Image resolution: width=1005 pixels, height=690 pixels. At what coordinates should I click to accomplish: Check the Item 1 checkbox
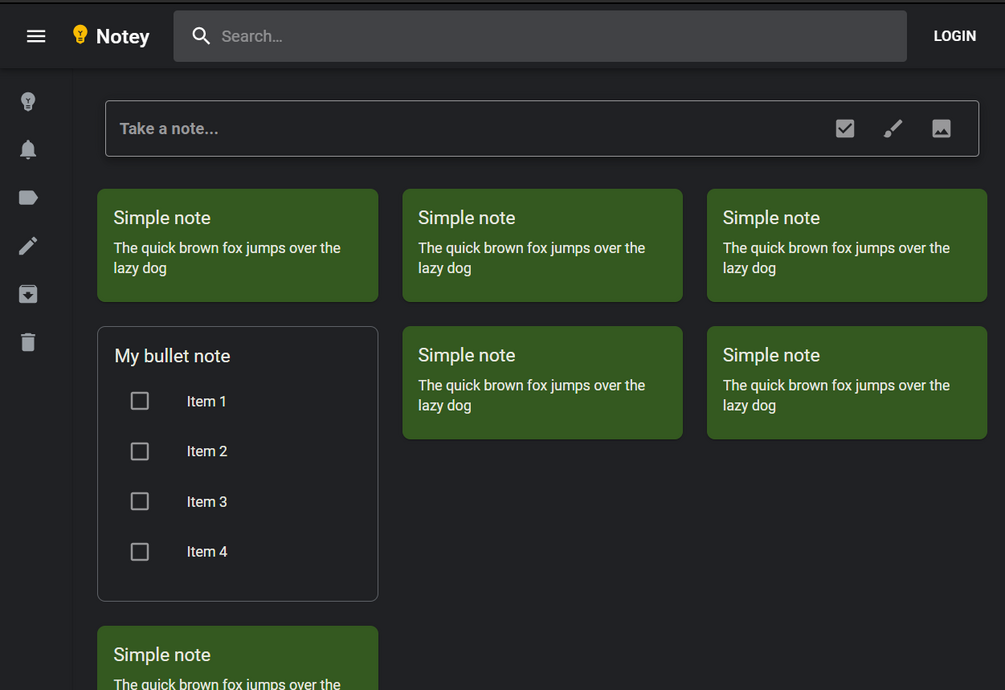tap(140, 401)
